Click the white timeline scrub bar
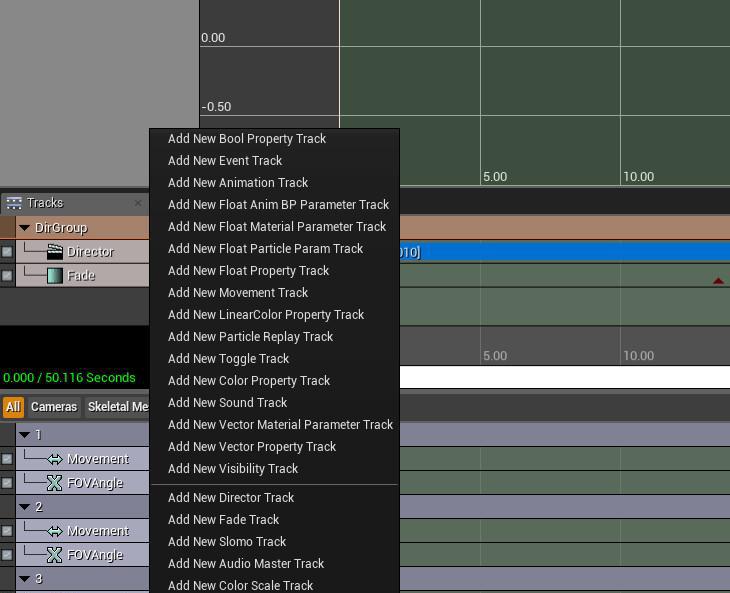Image resolution: width=730 pixels, height=593 pixels. (565, 377)
